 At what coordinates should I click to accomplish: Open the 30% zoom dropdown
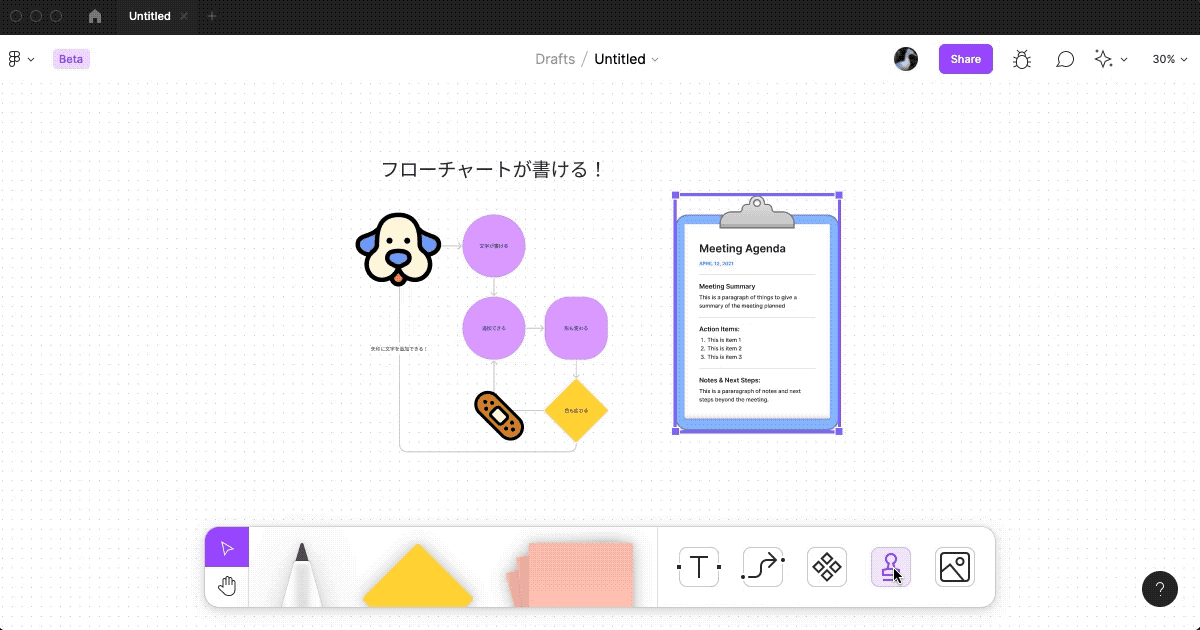coord(1169,59)
